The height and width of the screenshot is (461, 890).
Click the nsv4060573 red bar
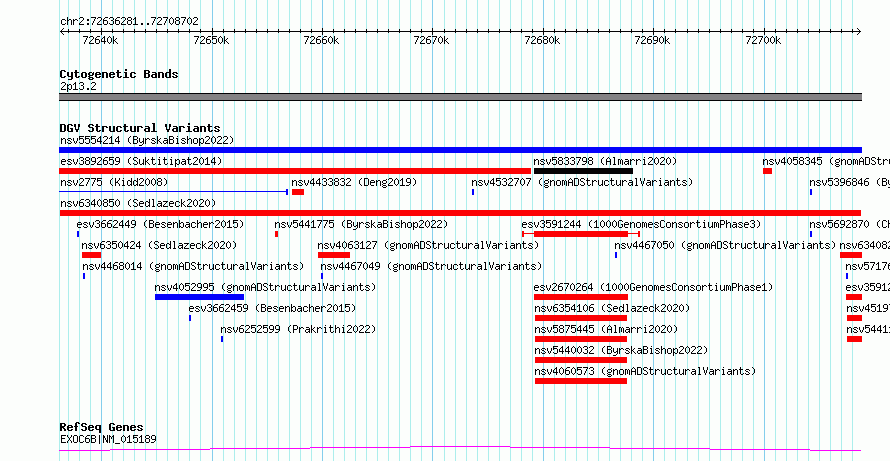(581, 381)
